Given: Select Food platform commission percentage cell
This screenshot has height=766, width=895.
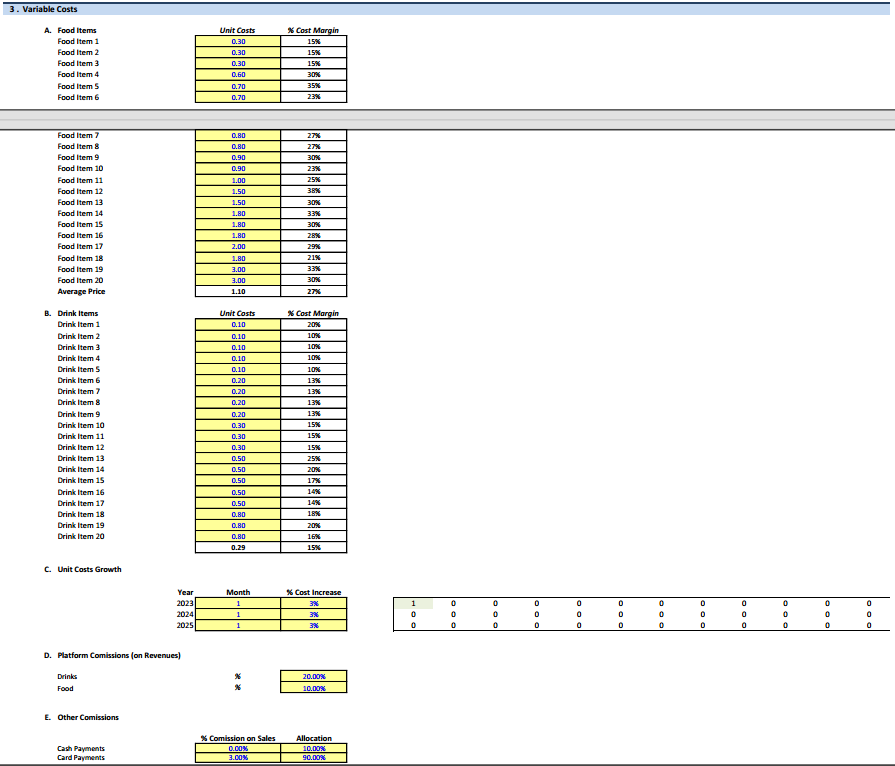Looking at the screenshot, I should click(x=314, y=688).
